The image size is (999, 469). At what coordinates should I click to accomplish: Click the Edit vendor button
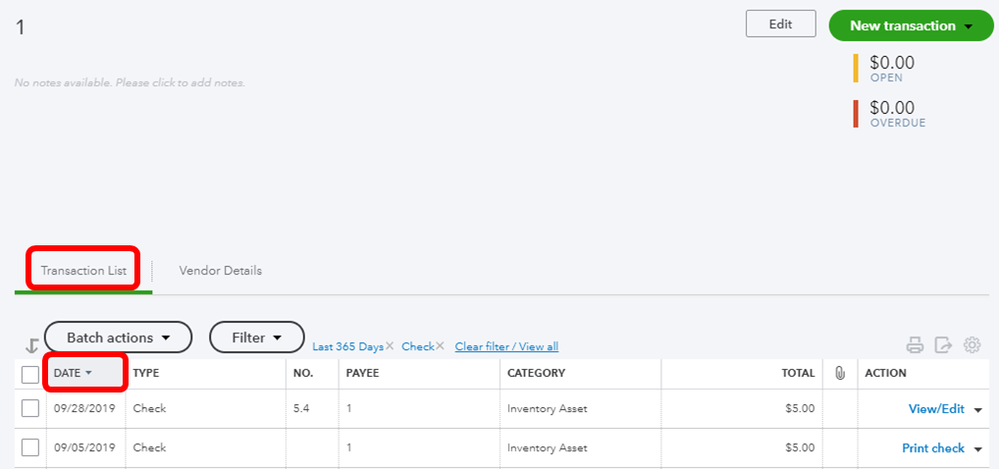click(780, 25)
